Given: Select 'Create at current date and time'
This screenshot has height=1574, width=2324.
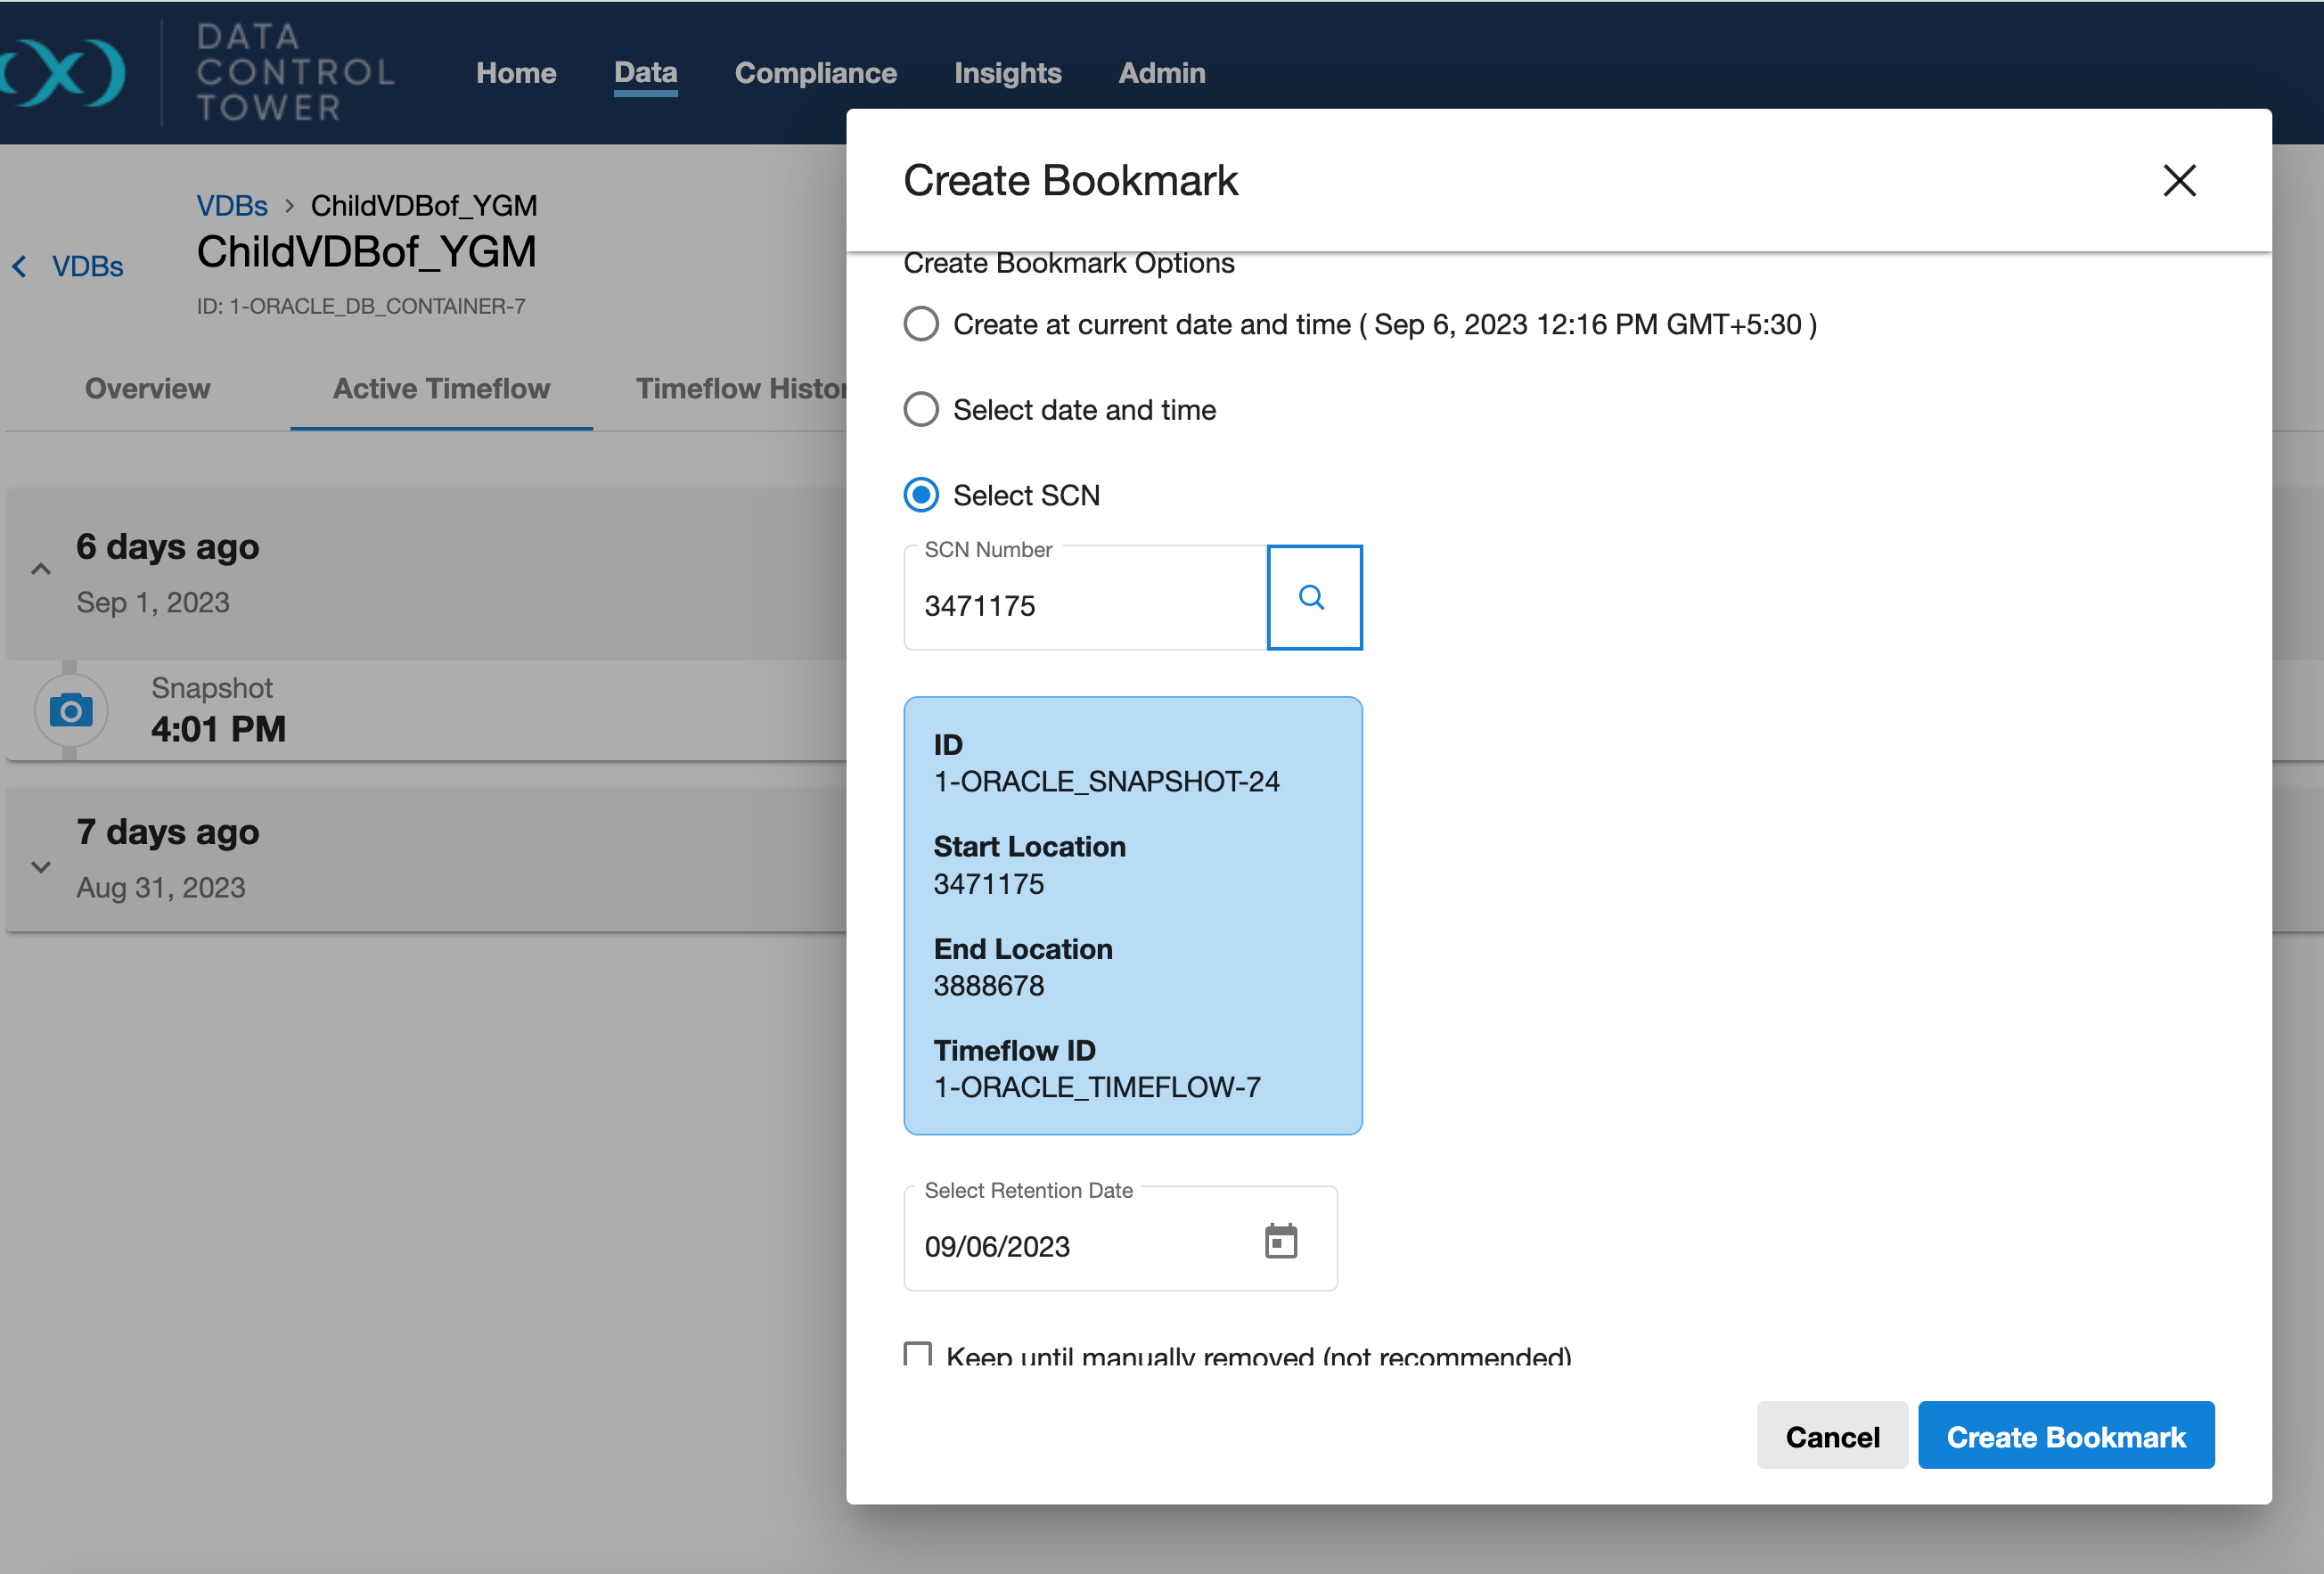Looking at the screenshot, I should (x=921, y=324).
